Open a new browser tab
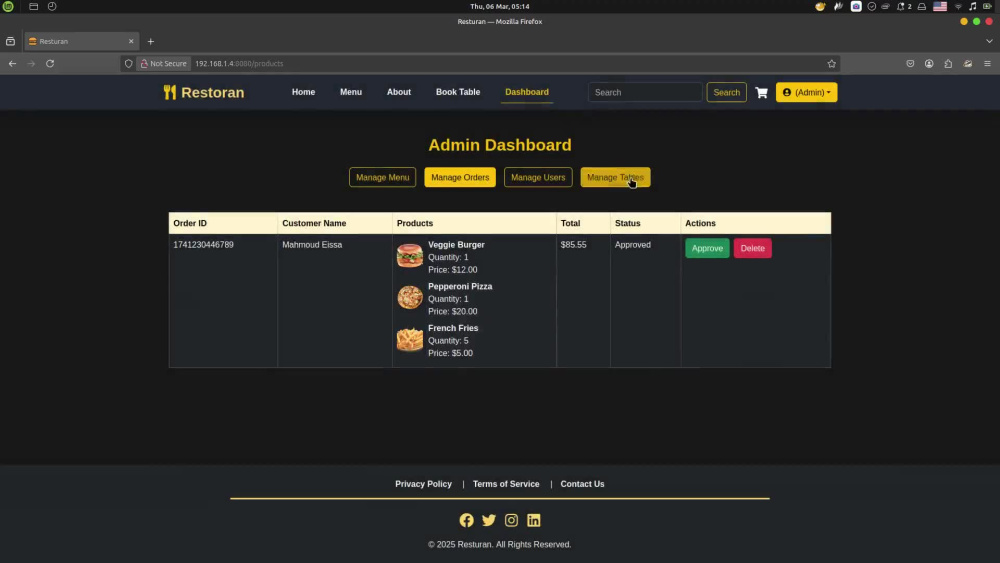1000x563 pixels. (x=151, y=41)
